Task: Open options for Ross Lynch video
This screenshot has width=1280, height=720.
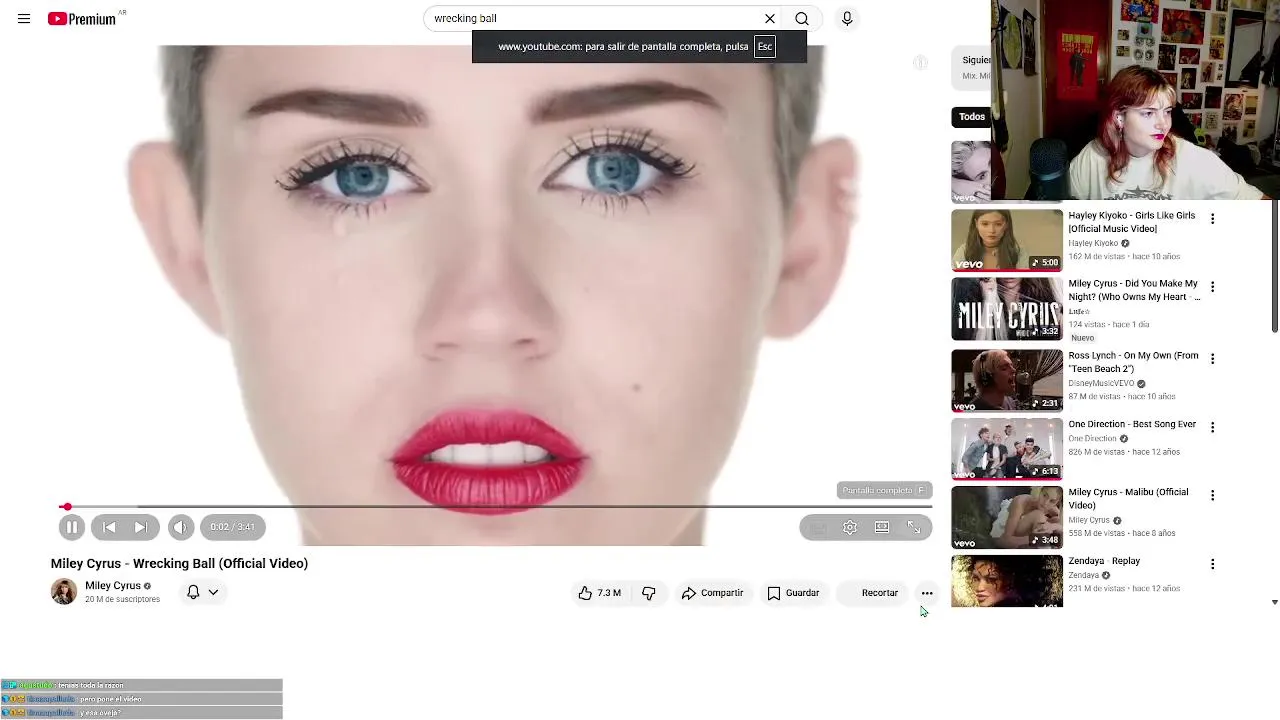Action: click(x=1213, y=359)
